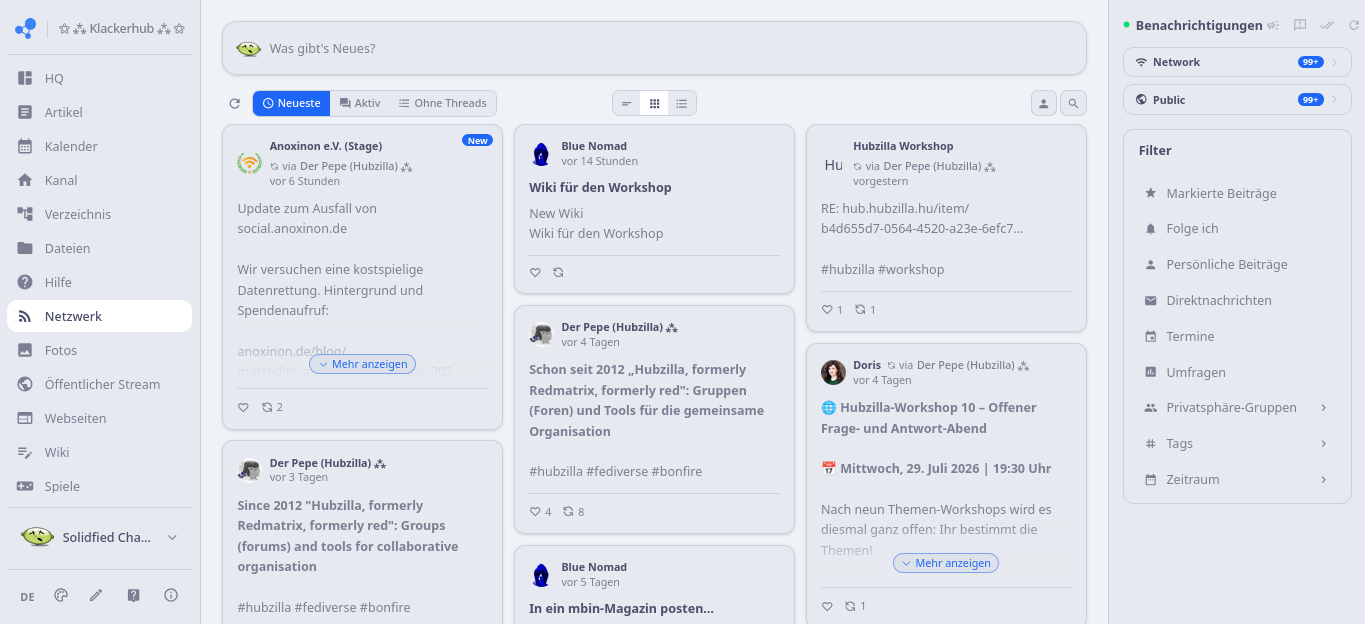Like the Anoxinon e.V. post
This screenshot has width=1365, height=624.
pos(243,407)
